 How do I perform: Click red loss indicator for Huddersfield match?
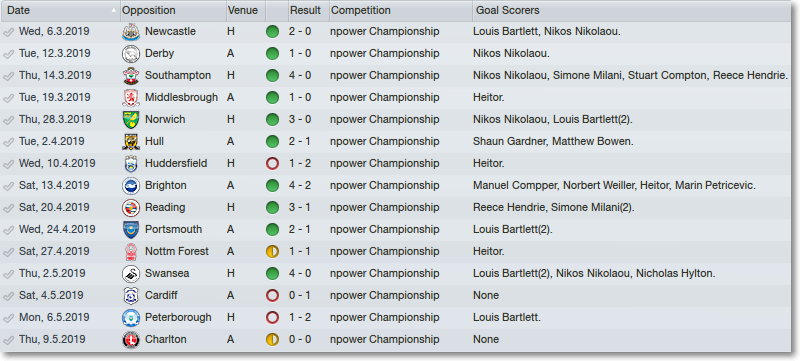tap(272, 164)
